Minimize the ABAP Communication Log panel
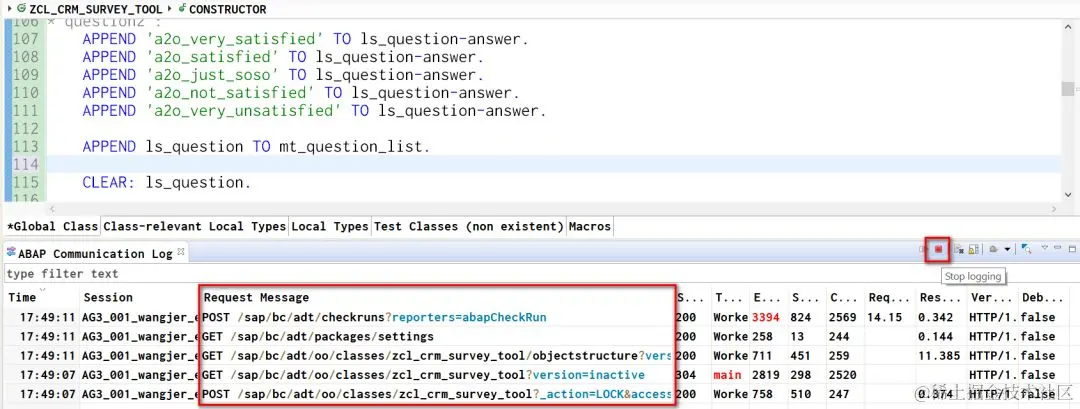The width and height of the screenshot is (1080, 409). tap(1059, 247)
